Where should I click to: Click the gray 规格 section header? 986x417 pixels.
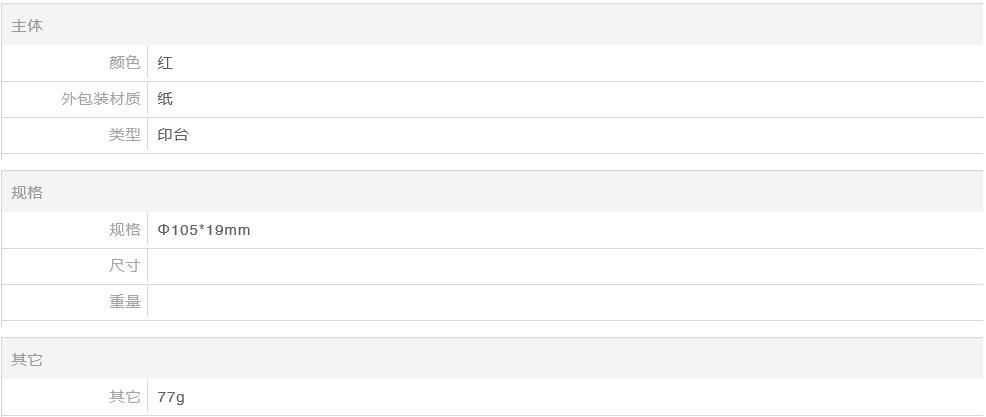pyautogui.click(x=27, y=193)
